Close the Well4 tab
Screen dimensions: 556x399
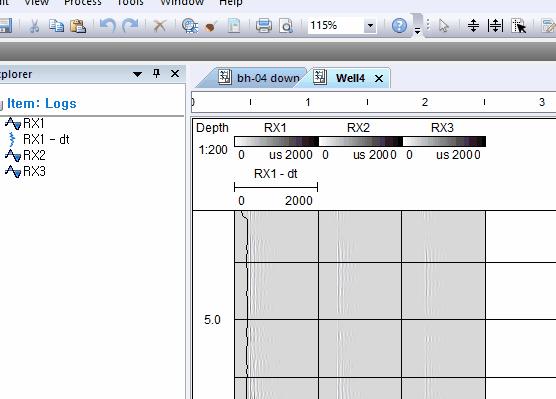click(379, 78)
